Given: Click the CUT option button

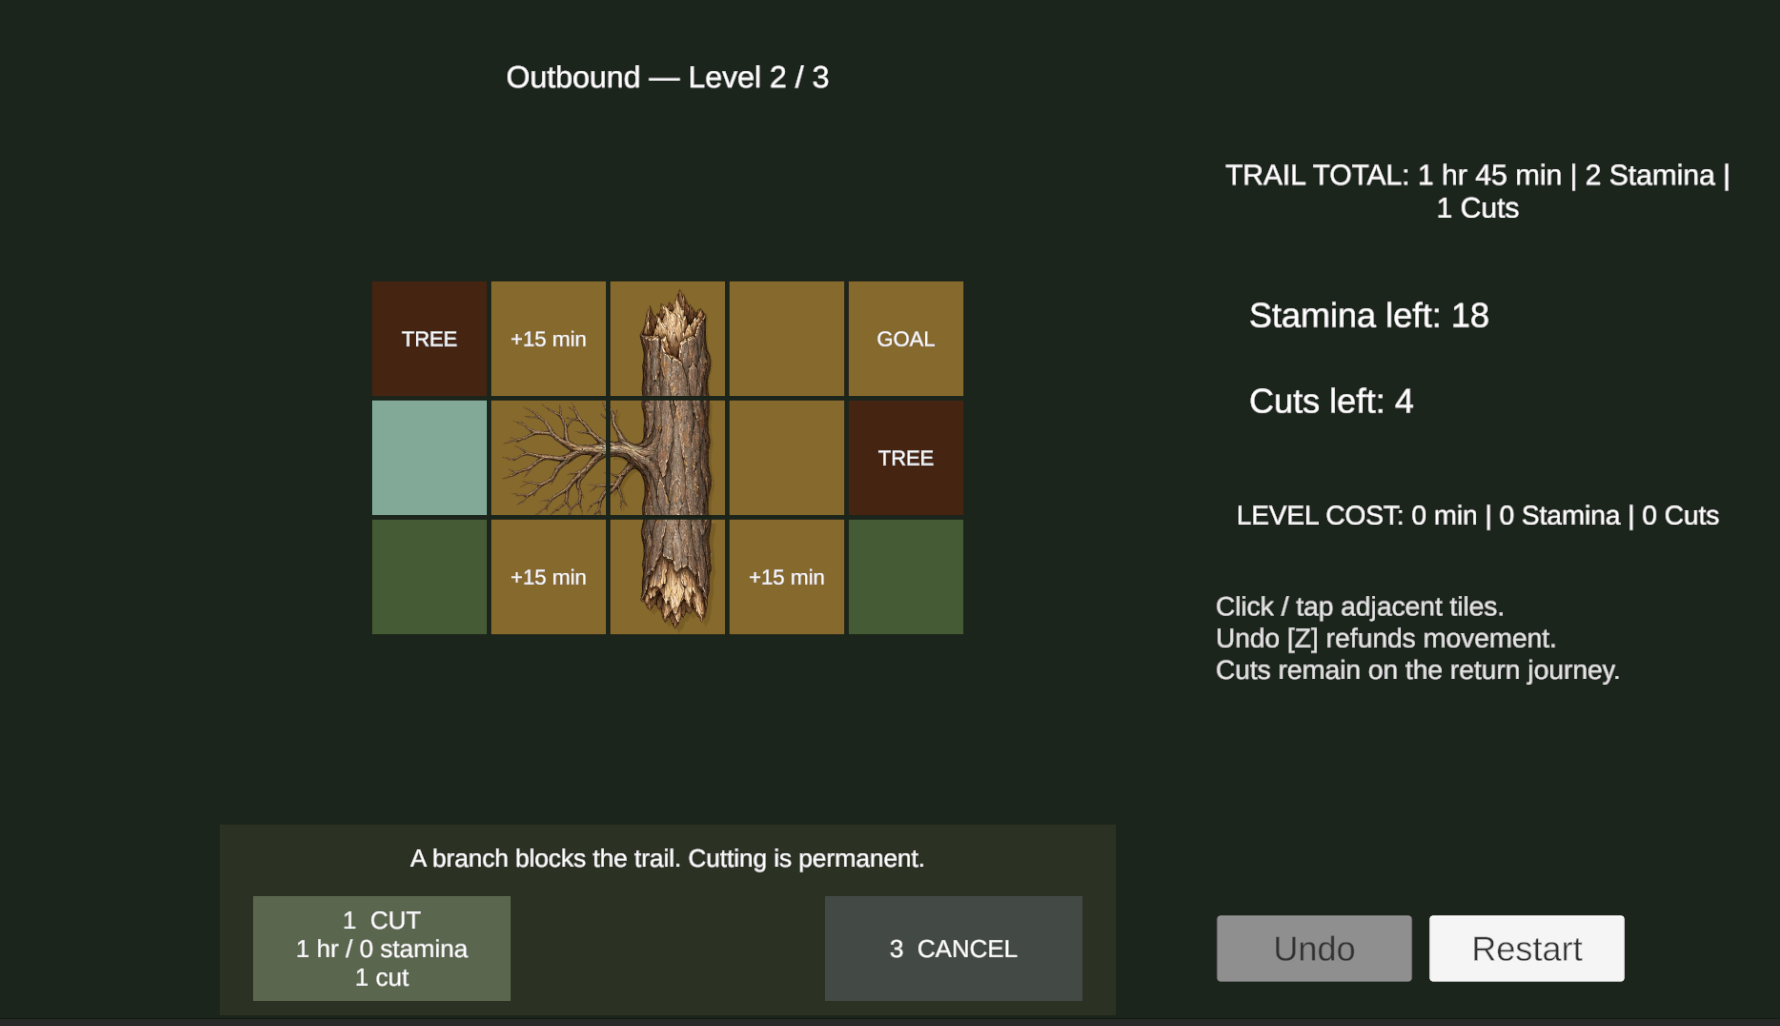Looking at the screenshot, I should point(381,948).
